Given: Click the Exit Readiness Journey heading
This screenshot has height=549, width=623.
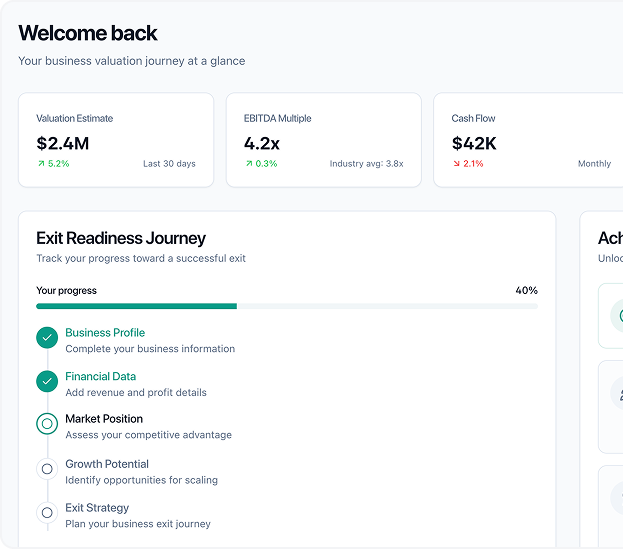Looking at the screenshot, I should click(x=121, y=238).
